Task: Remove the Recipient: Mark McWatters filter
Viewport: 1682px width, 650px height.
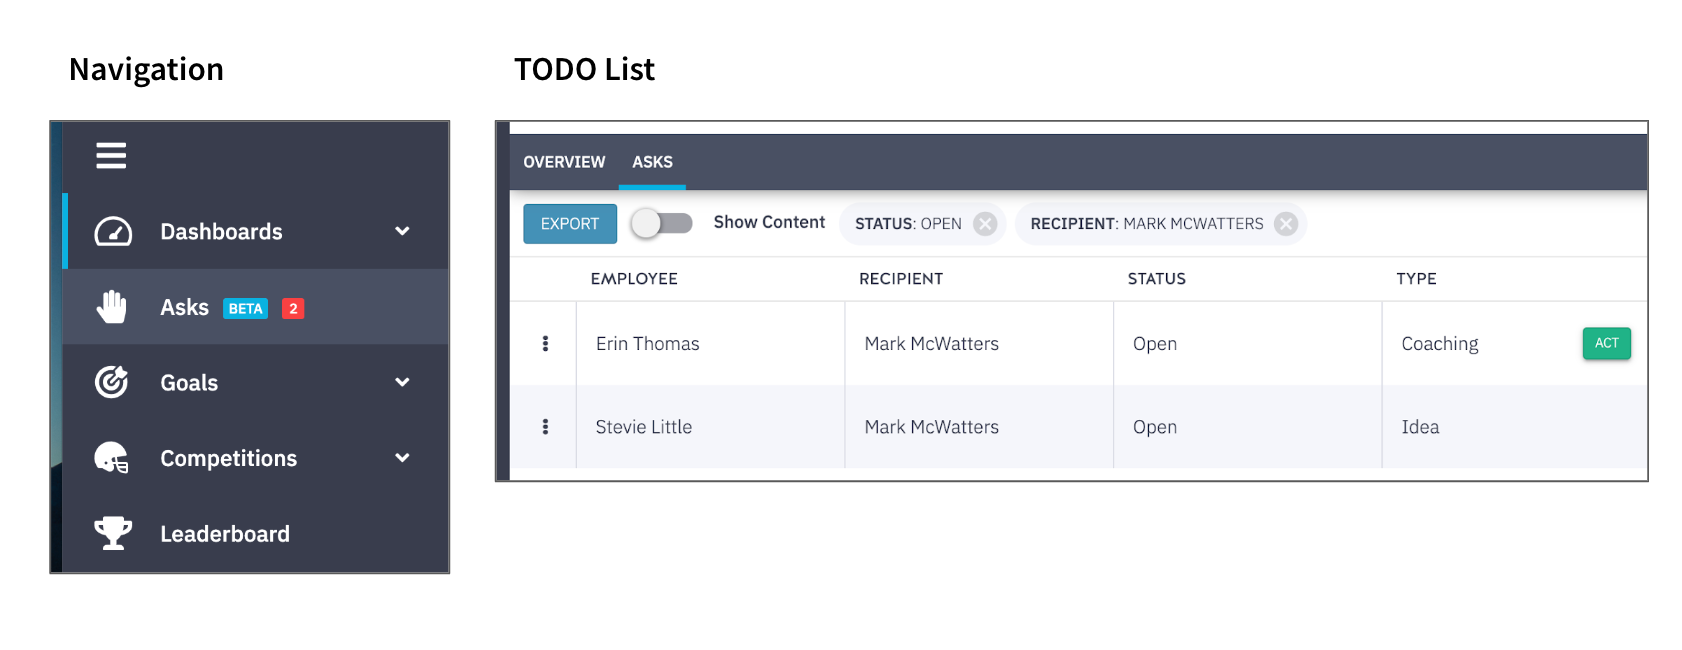Action: pyautogui.click(x=1286, y=224)
